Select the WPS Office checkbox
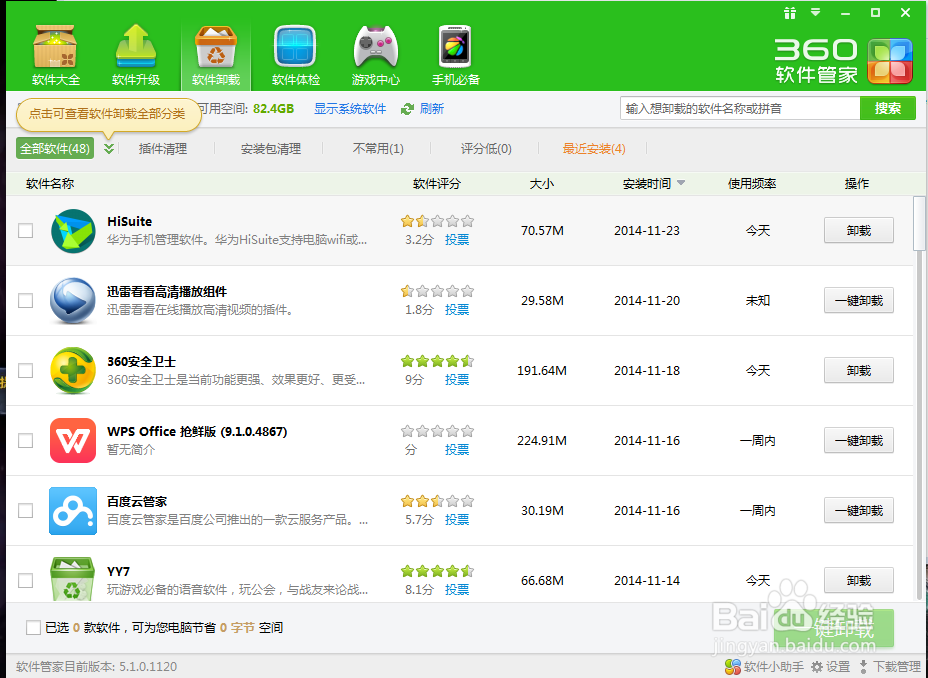This screenshot has height=678, width=928. coord(25,440)
